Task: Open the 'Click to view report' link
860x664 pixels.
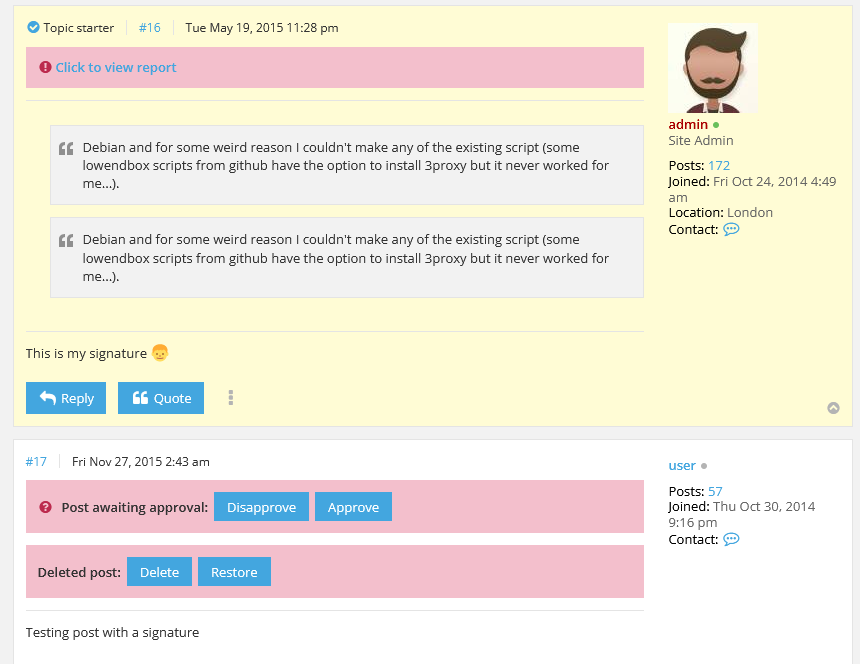Action: click(116, 67)
